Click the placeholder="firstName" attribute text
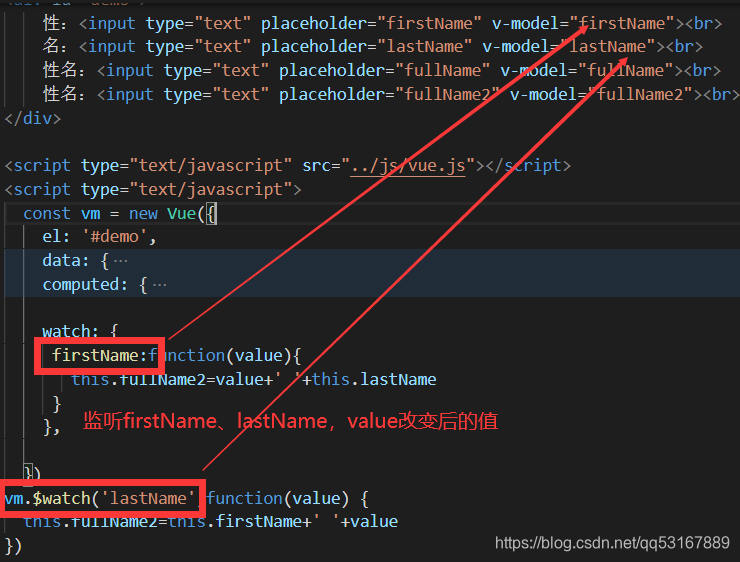740x562 pixels. 371,23
